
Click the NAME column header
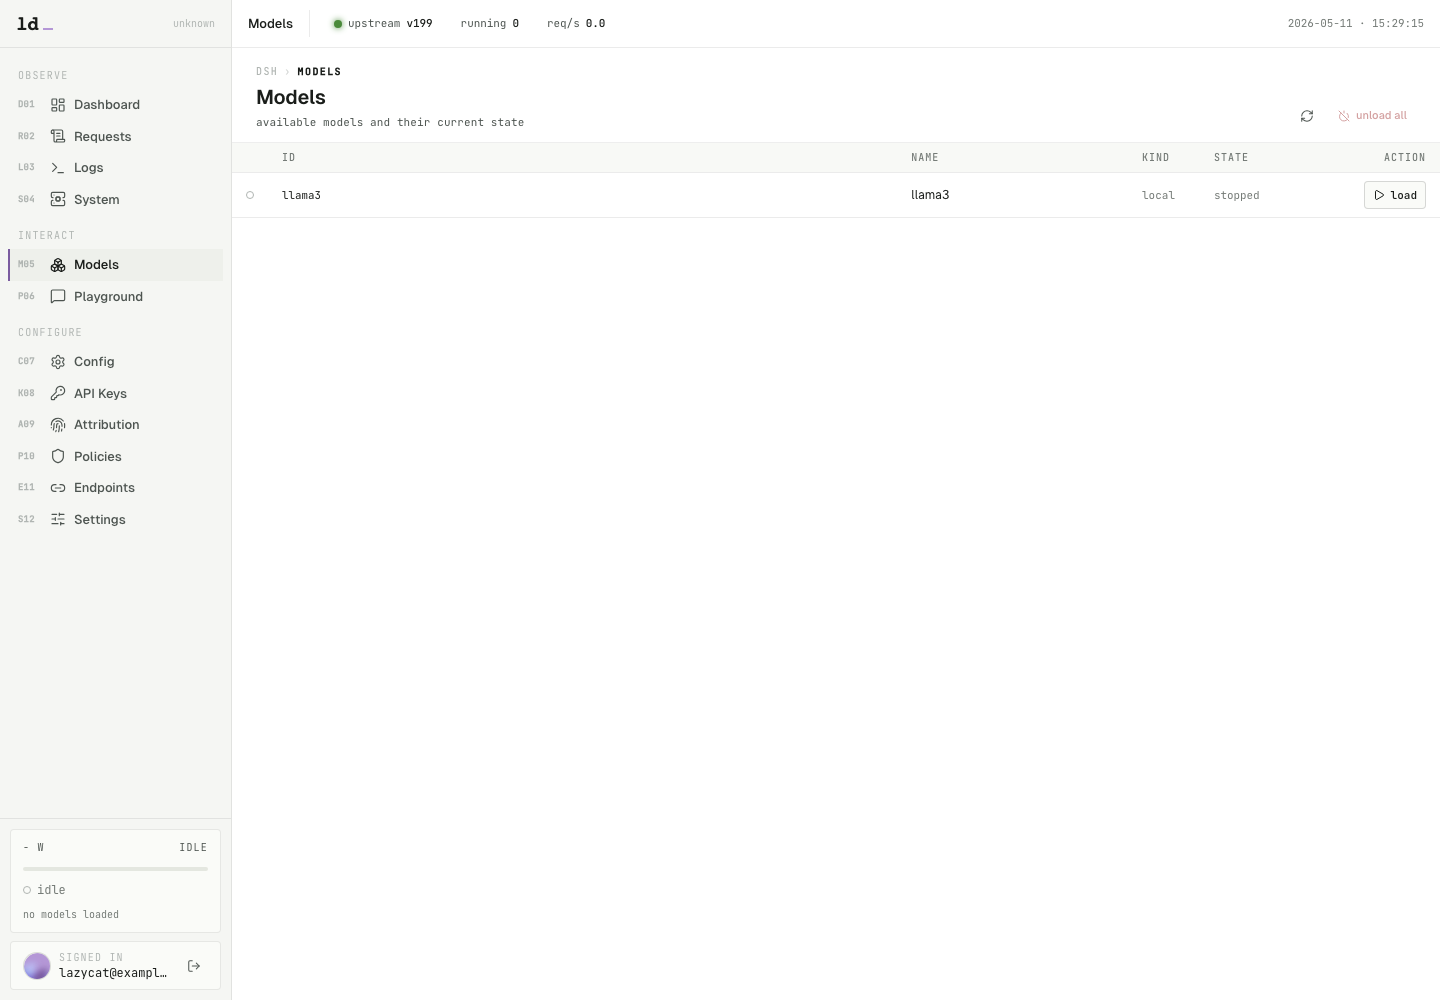(x=925, y=158)
